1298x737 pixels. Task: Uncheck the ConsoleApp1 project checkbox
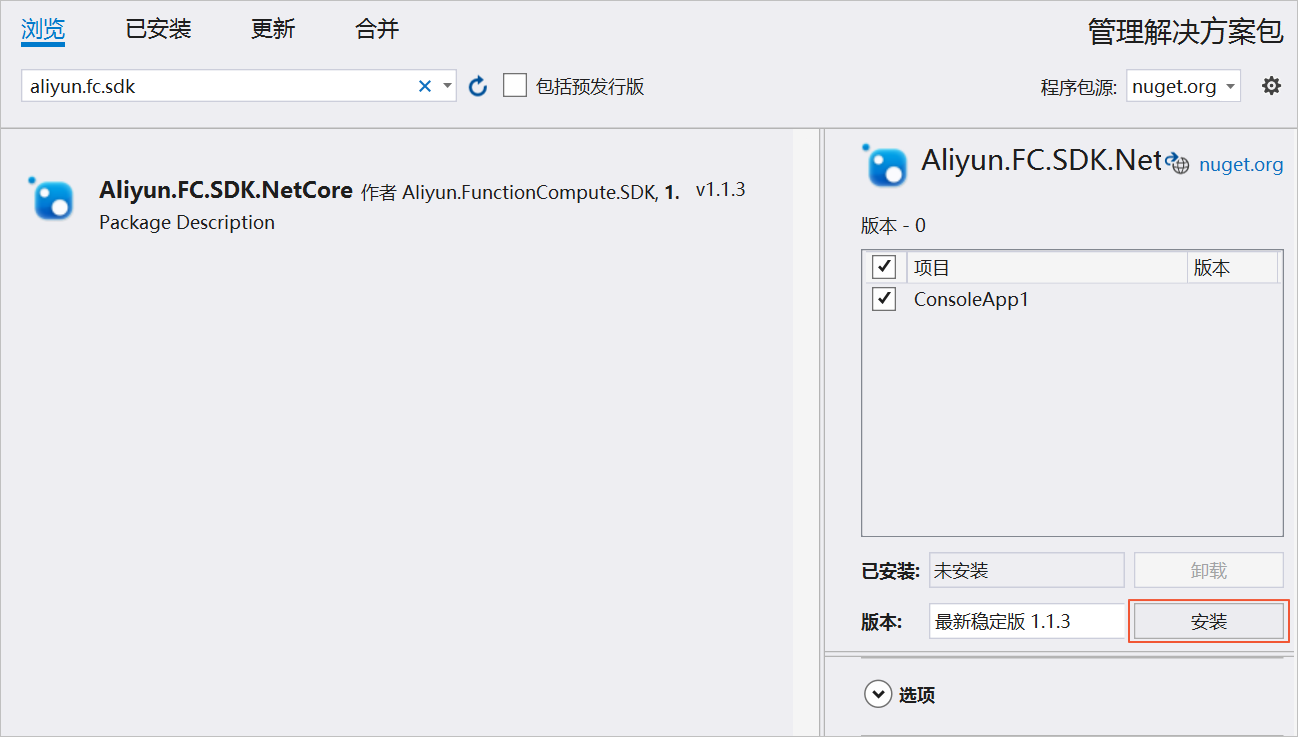point(884,299)
